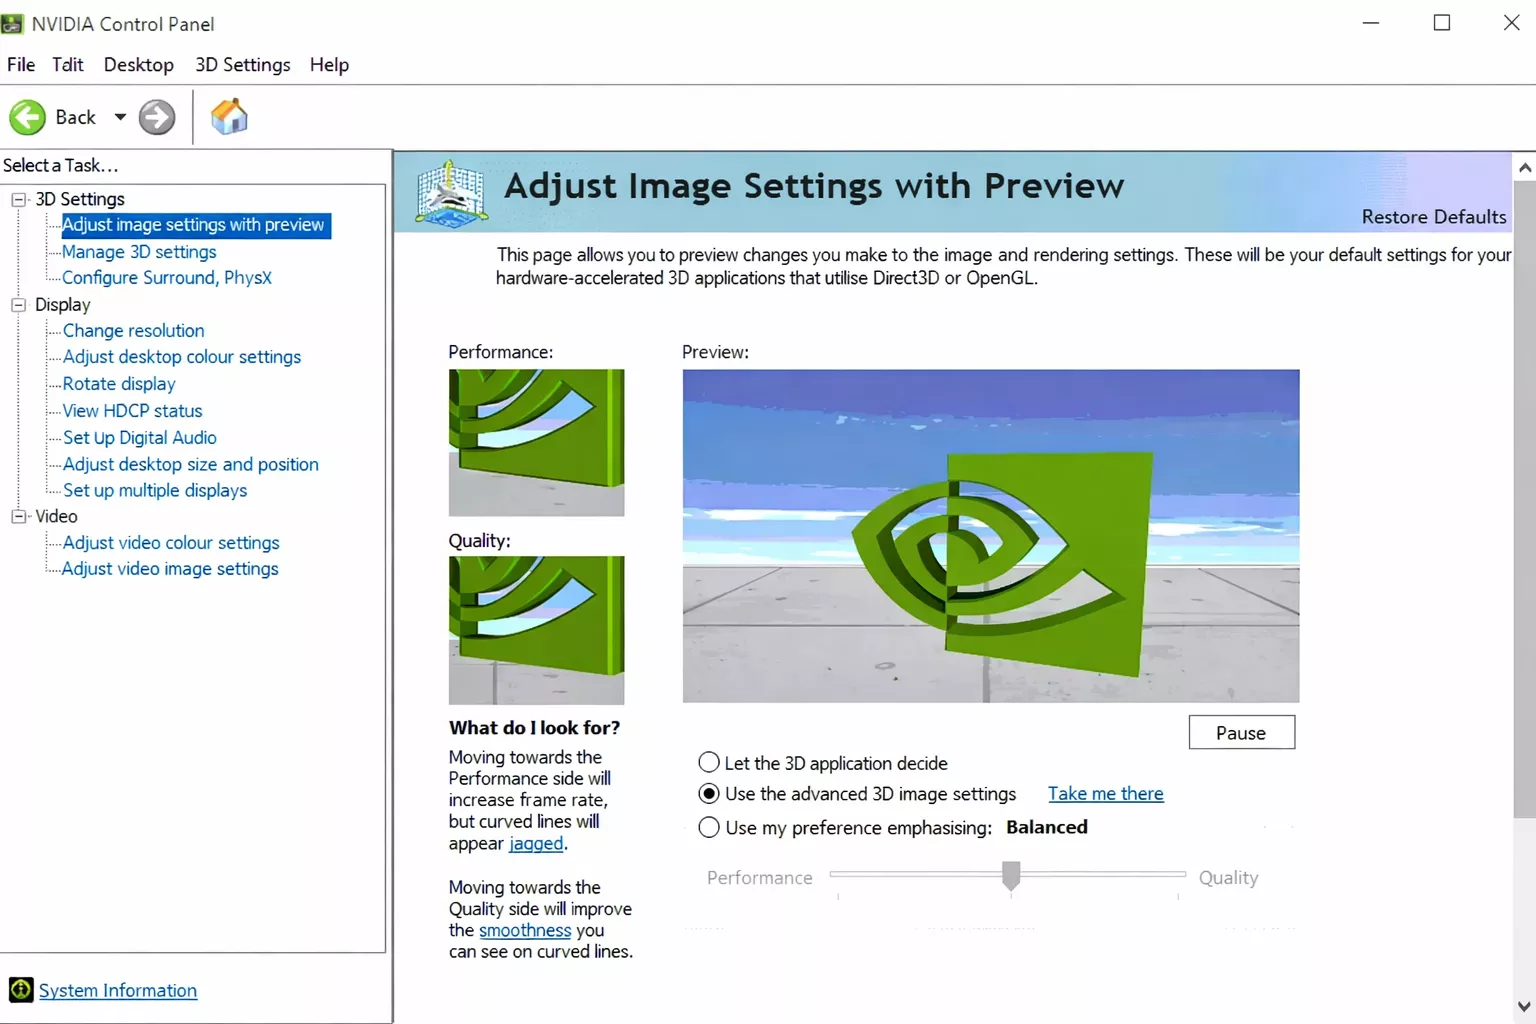Click the Quality sample thumbnail
The image size is (1536, 1024).
pos(536,630)
